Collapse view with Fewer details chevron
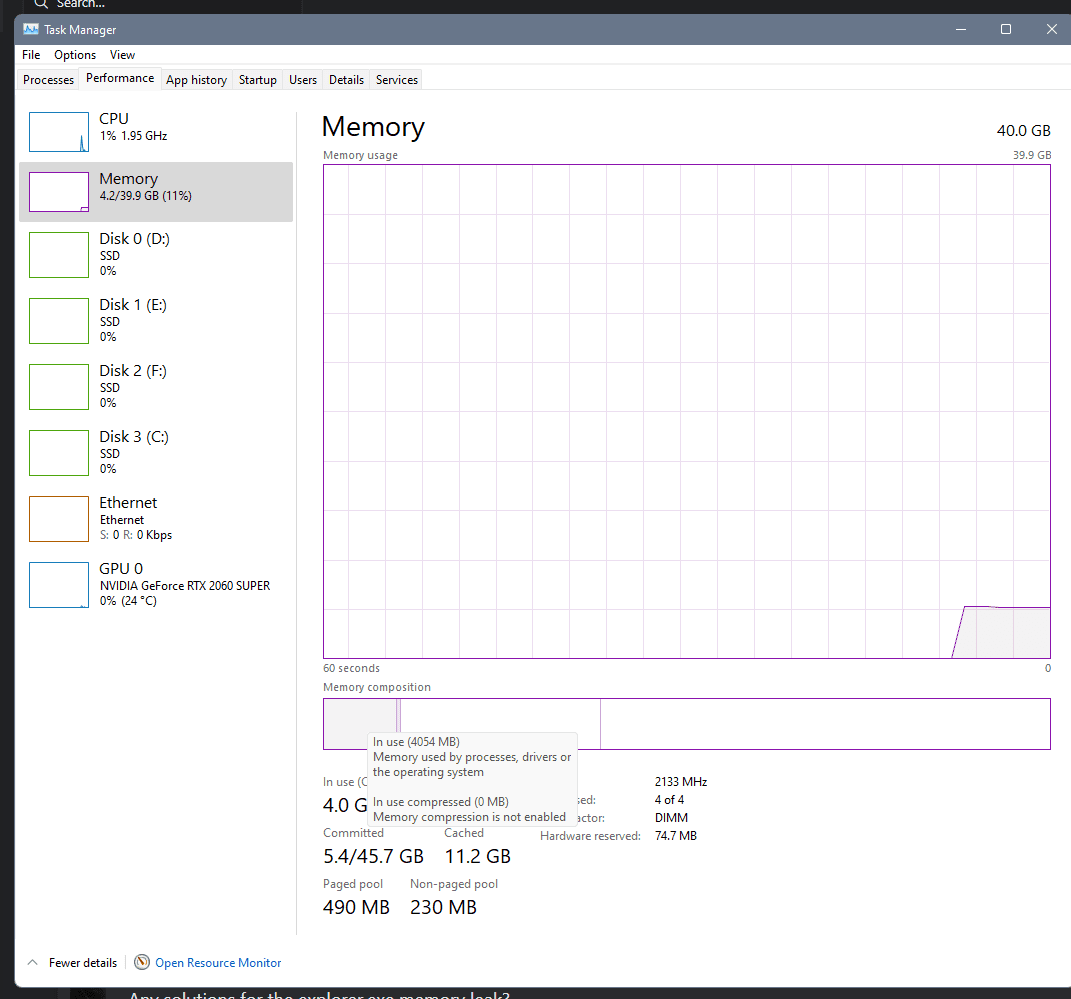Image resolution: width=1071 pixels, height=999 pixels. pos(32,962)
